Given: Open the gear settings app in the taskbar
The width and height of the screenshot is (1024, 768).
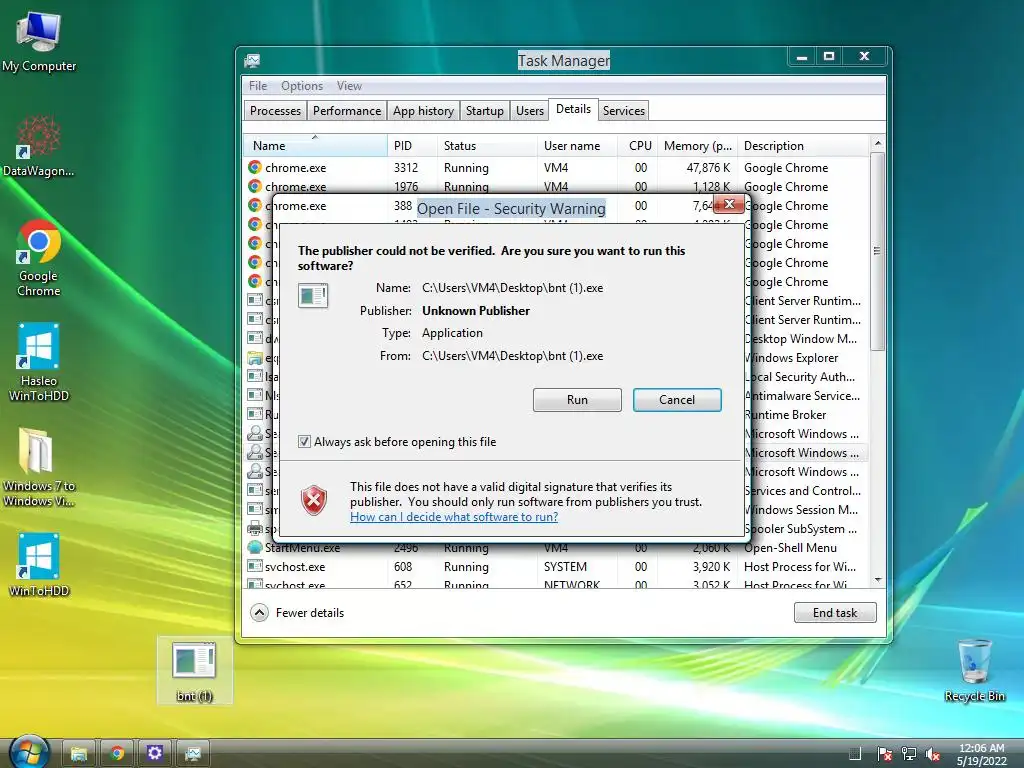Looking at the screenshot, I should 155,754.
